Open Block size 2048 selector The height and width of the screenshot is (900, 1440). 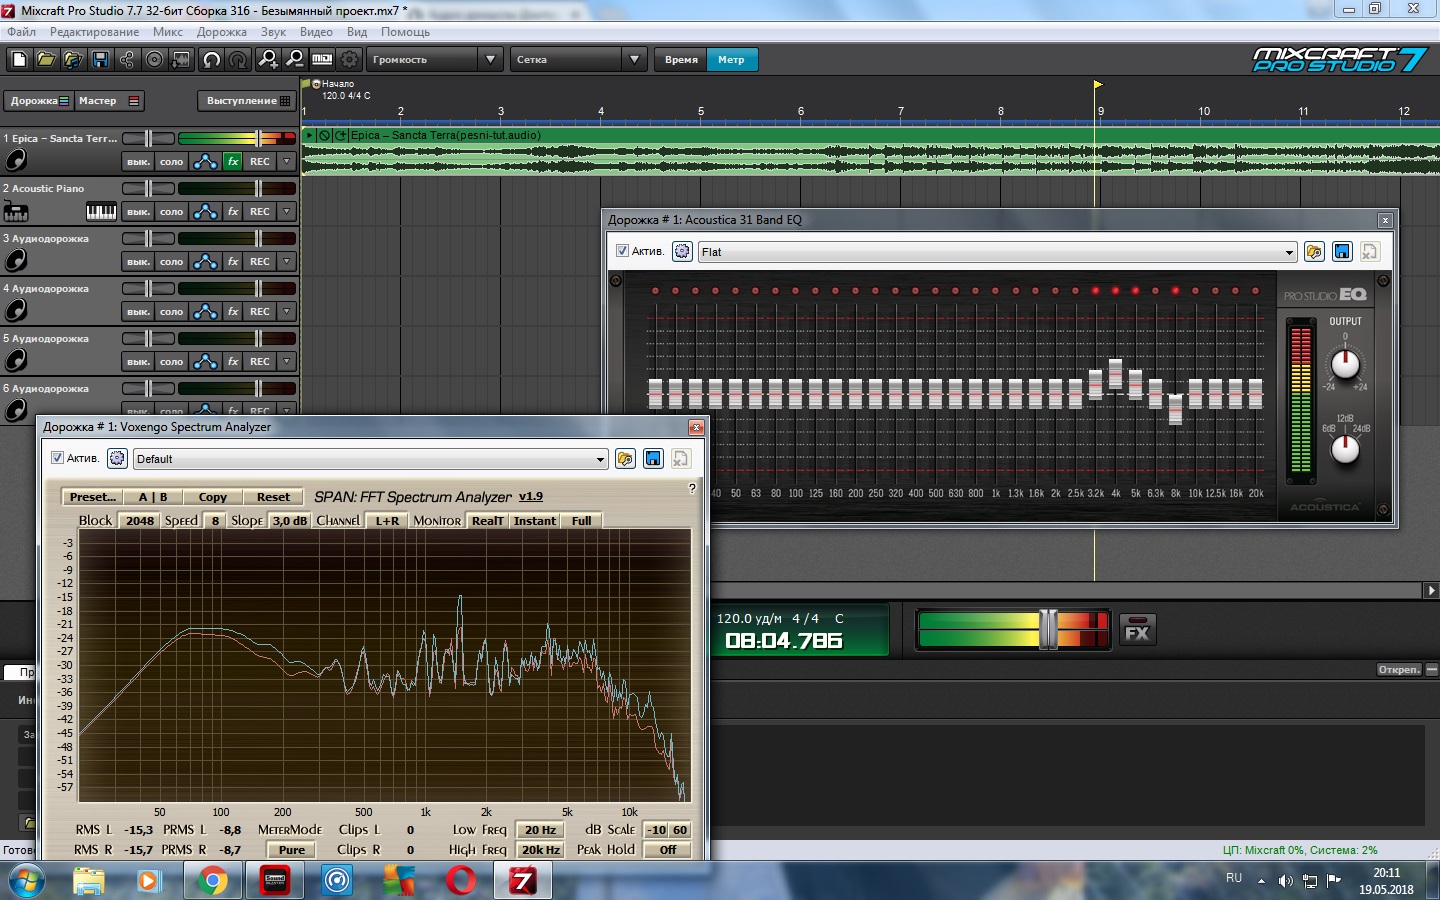(140, 520)
